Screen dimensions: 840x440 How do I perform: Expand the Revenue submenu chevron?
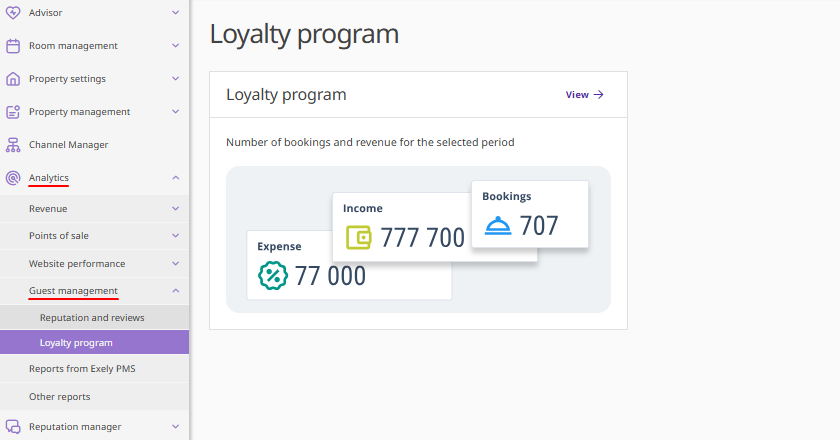pyautogui.click(x=176, y=209)
